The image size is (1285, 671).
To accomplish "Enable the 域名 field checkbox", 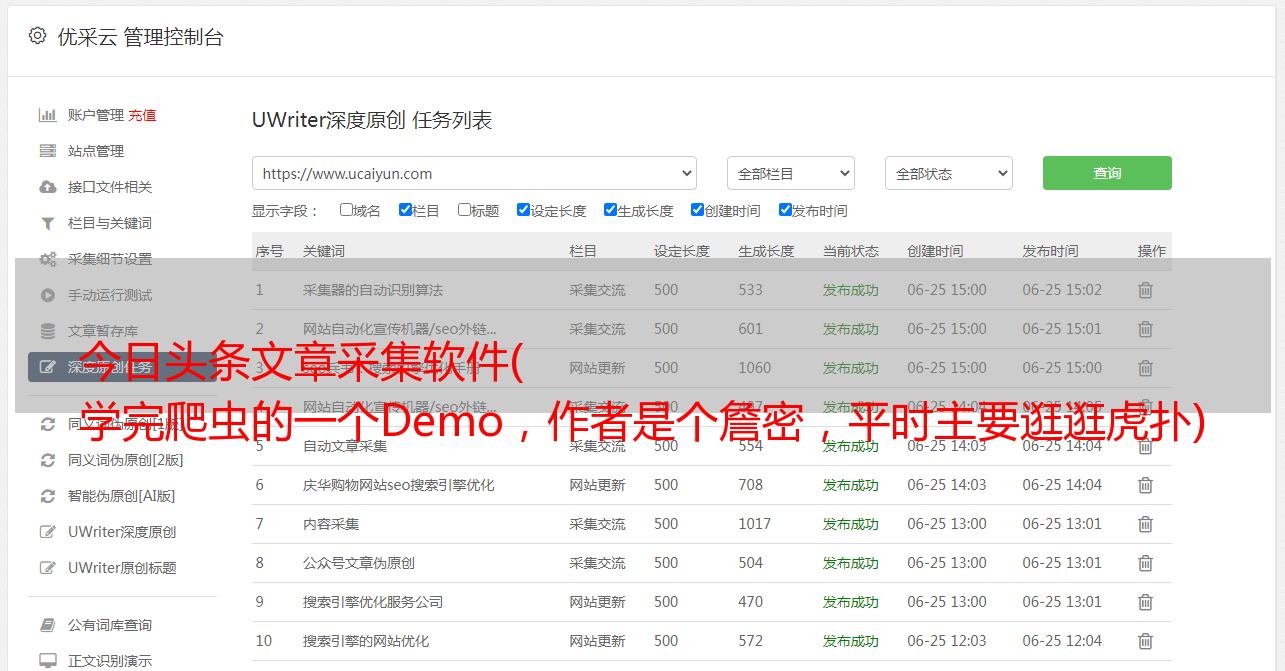I will (x=346, y=210).
